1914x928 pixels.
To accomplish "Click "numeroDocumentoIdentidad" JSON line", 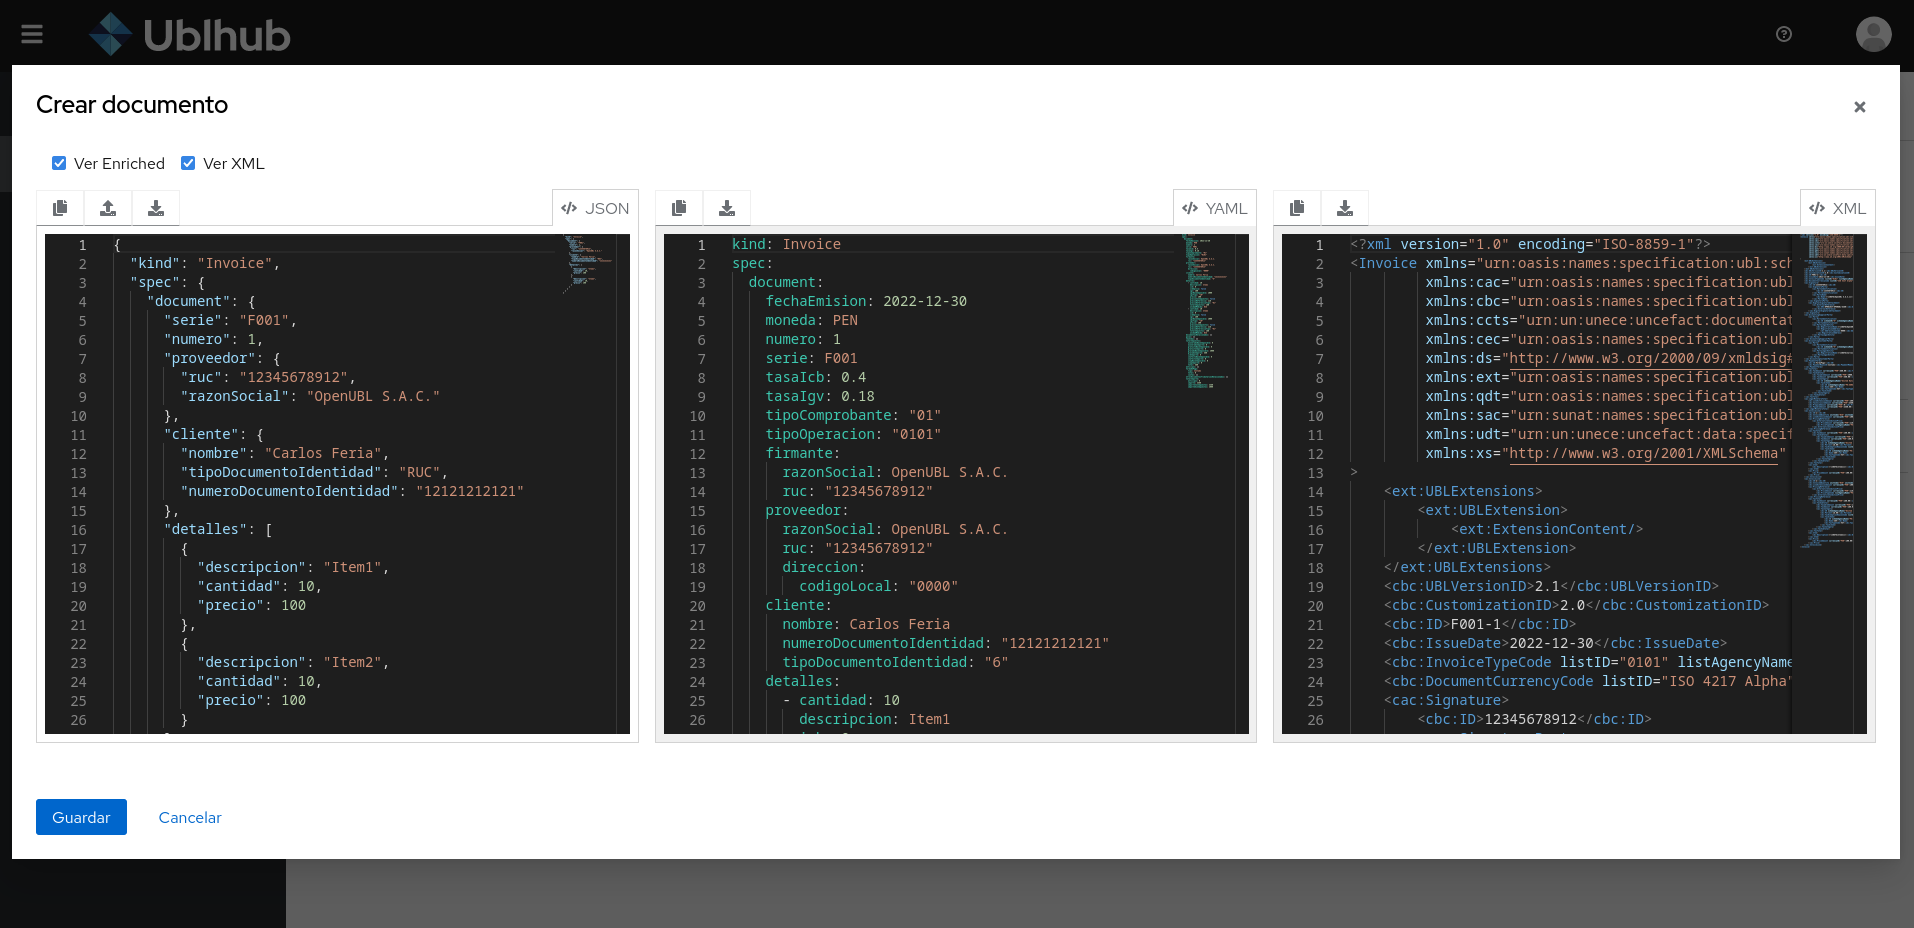I will click(x=352, y=491).
